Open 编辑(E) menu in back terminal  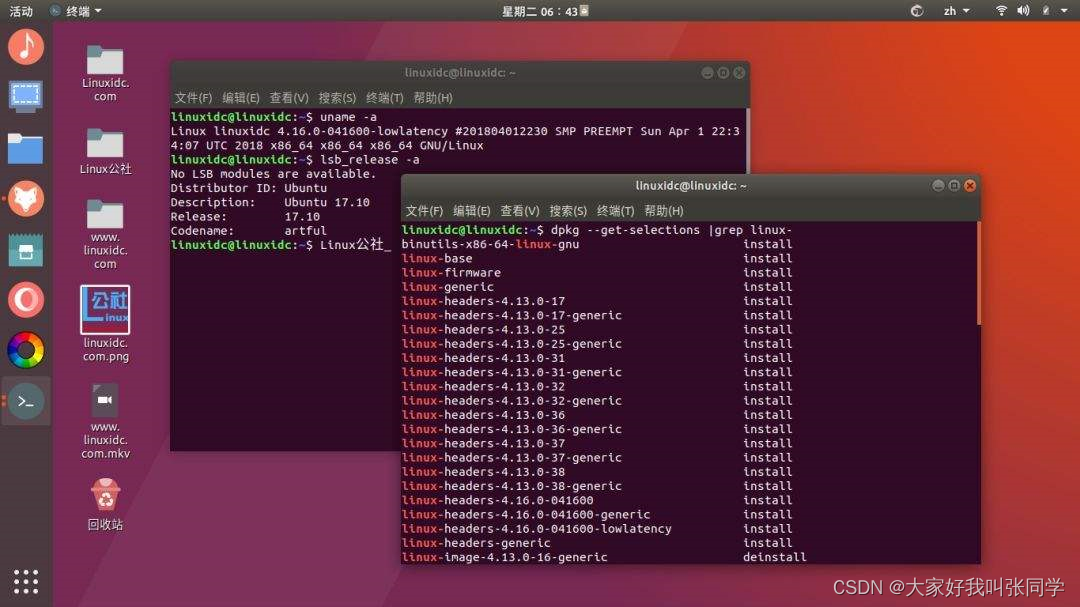pyautogui.click(x=240, y=98)
